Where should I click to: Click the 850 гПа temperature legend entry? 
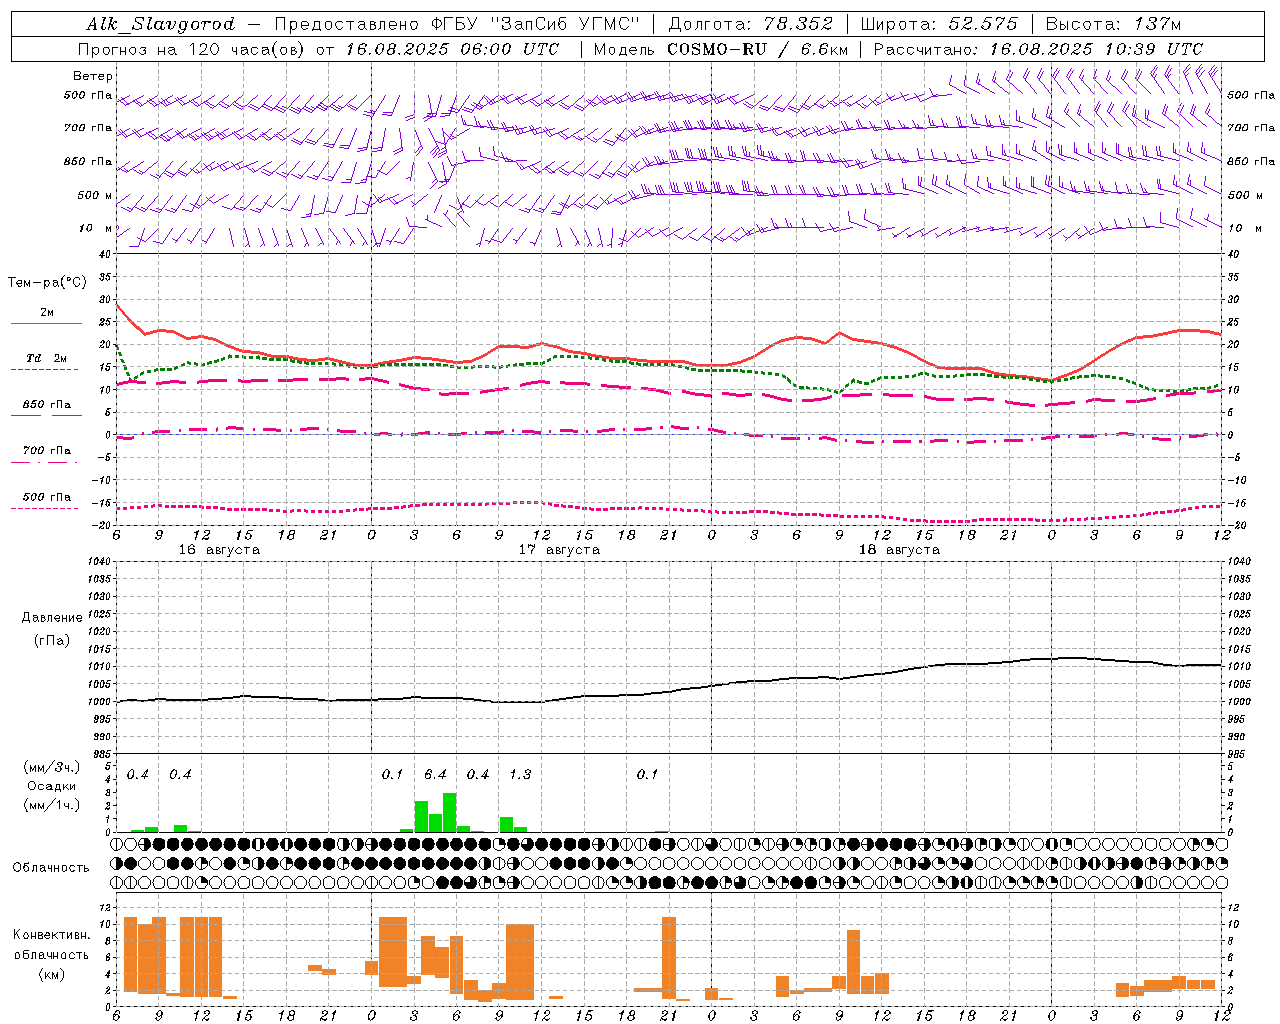[47, 405]
